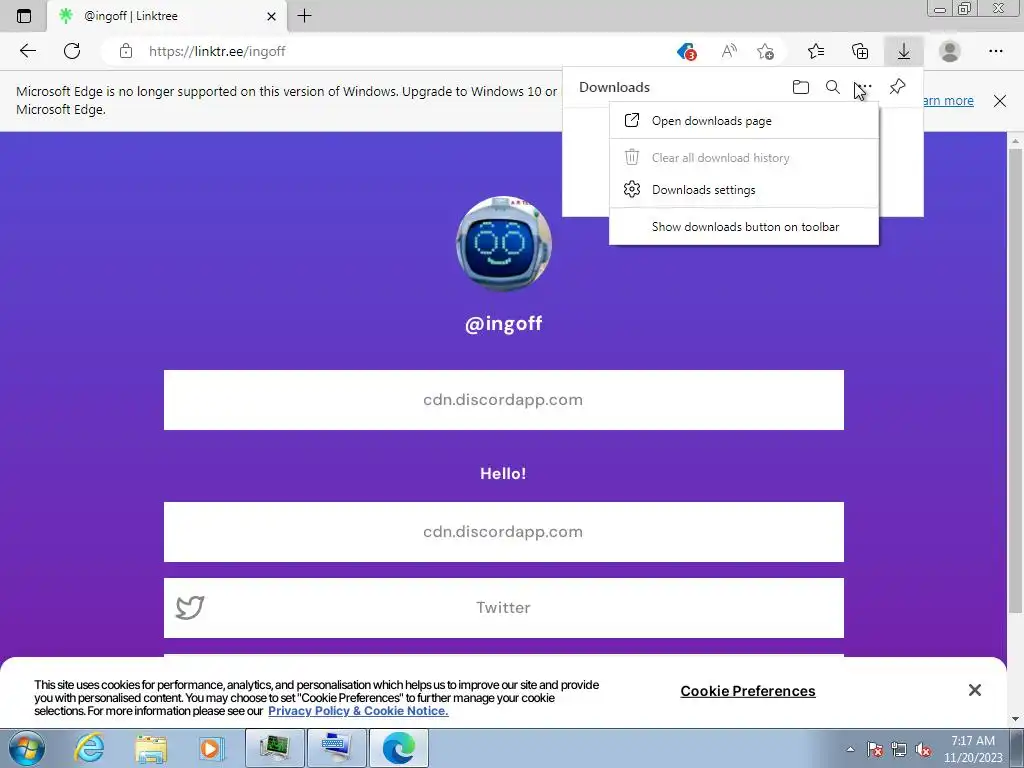Open Privacy Policy & Cookie Notice
Viewport: 1024px width, 768px height.
[358, 711]
